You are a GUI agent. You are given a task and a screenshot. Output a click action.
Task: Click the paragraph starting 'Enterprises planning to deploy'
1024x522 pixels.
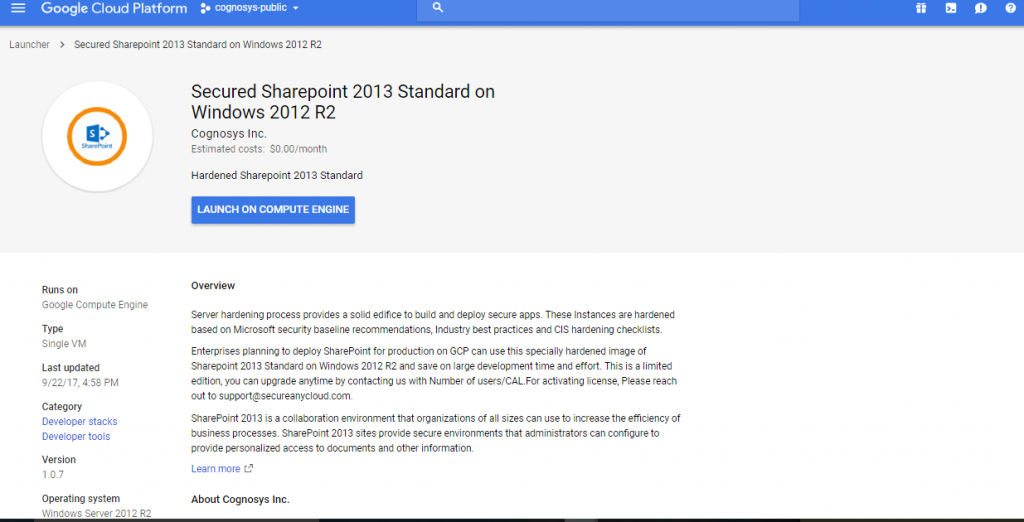432,374
